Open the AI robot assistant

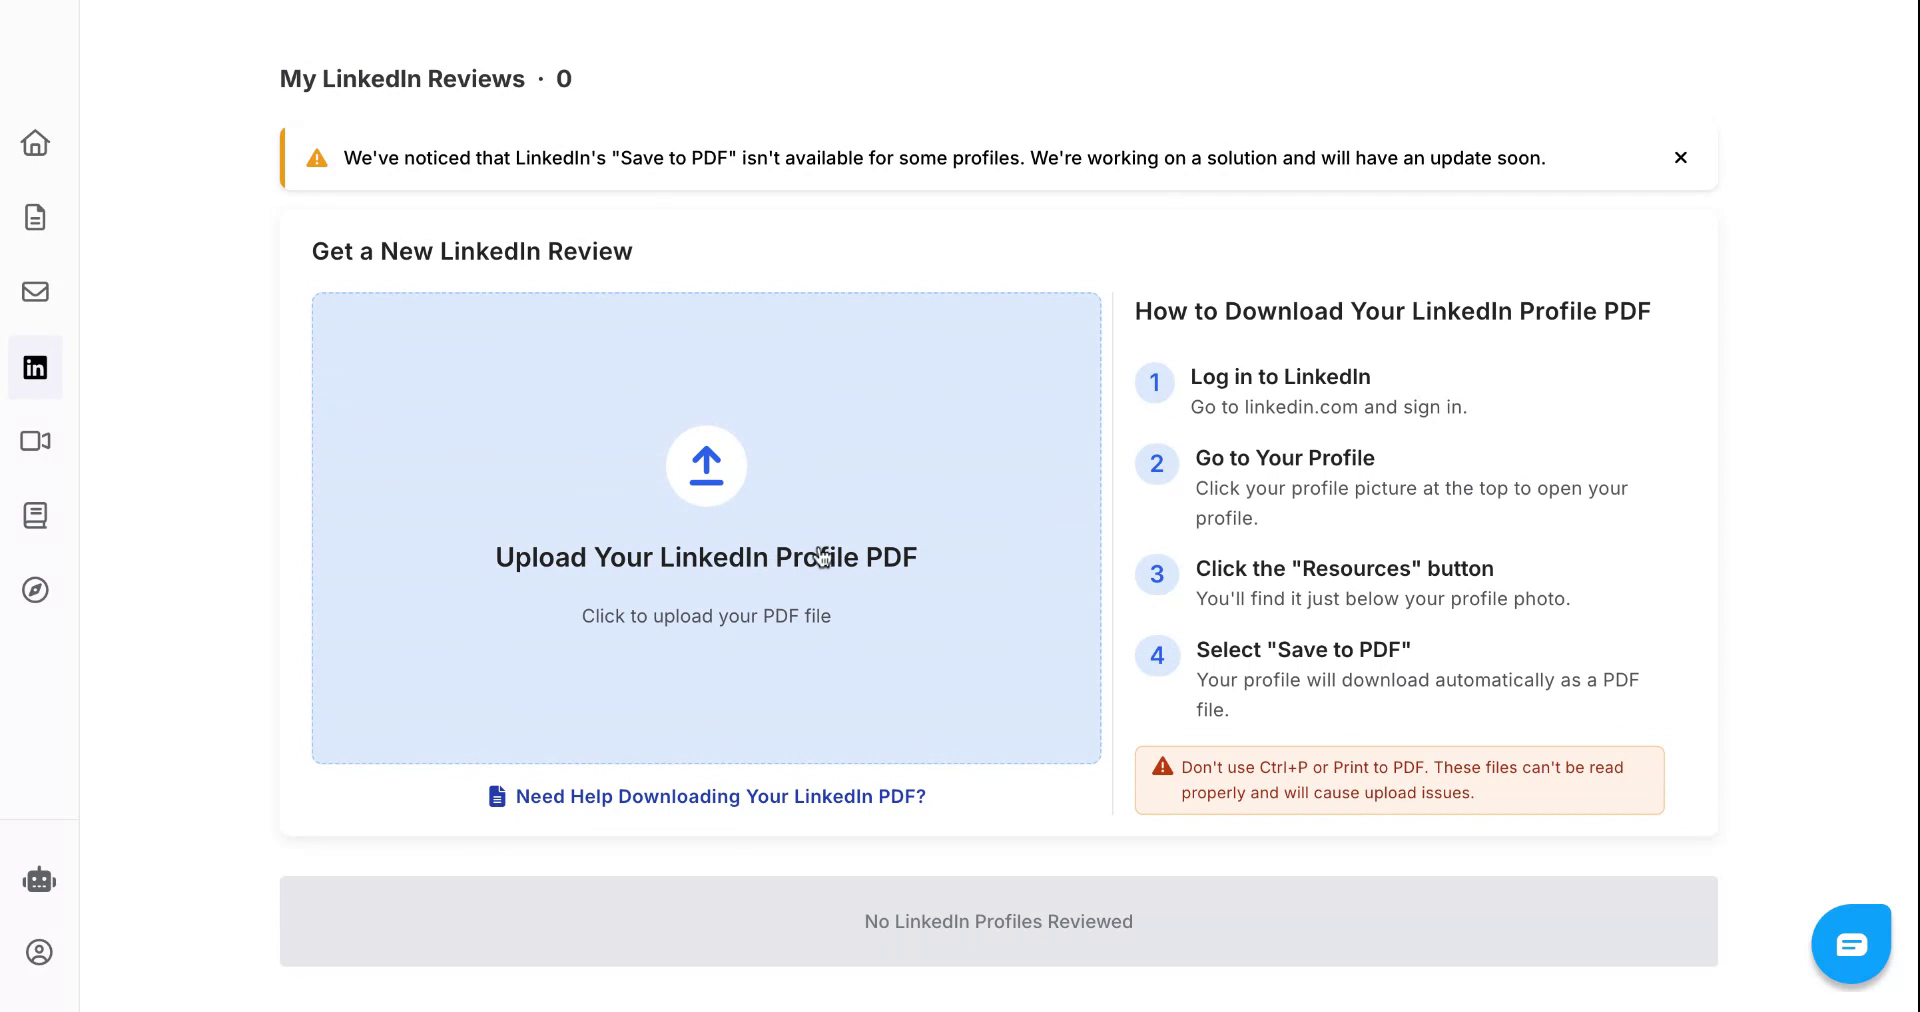39,879
